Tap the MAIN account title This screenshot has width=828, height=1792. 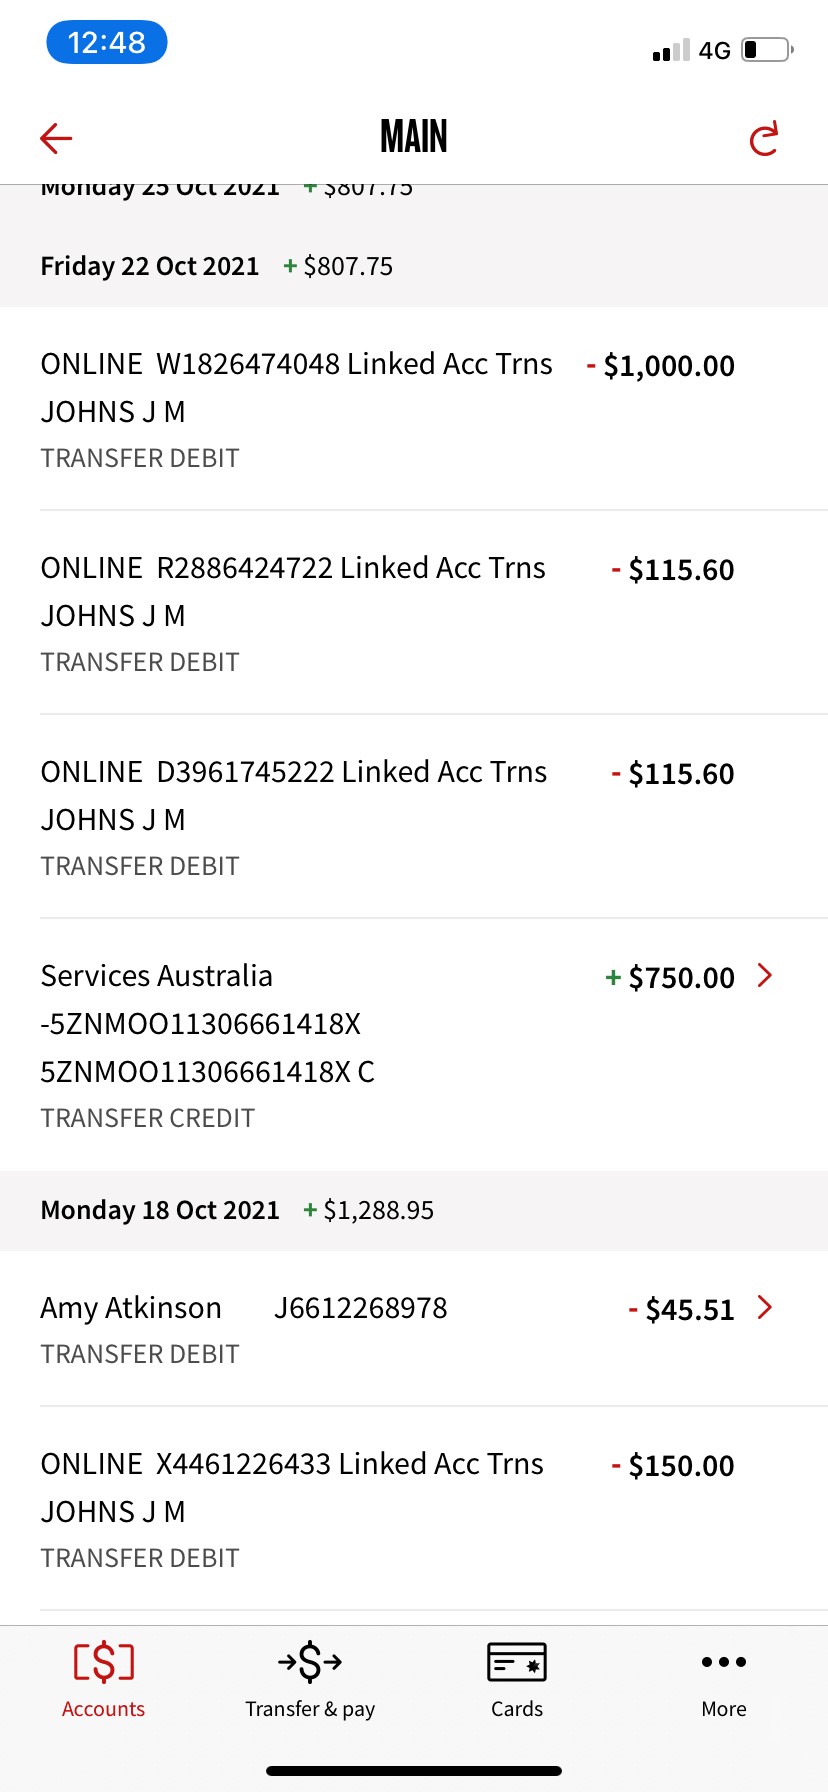(414, 137)
